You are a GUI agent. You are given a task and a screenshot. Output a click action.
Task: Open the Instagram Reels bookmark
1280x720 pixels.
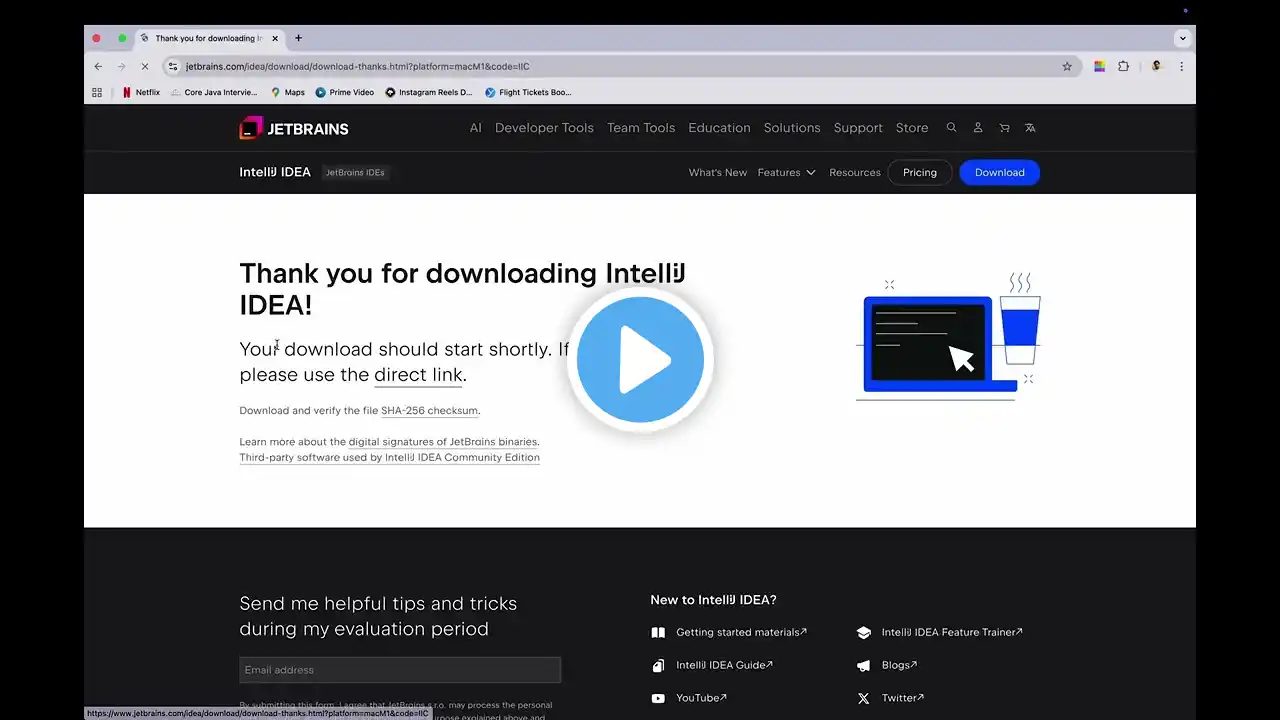(x=429, y=92)
